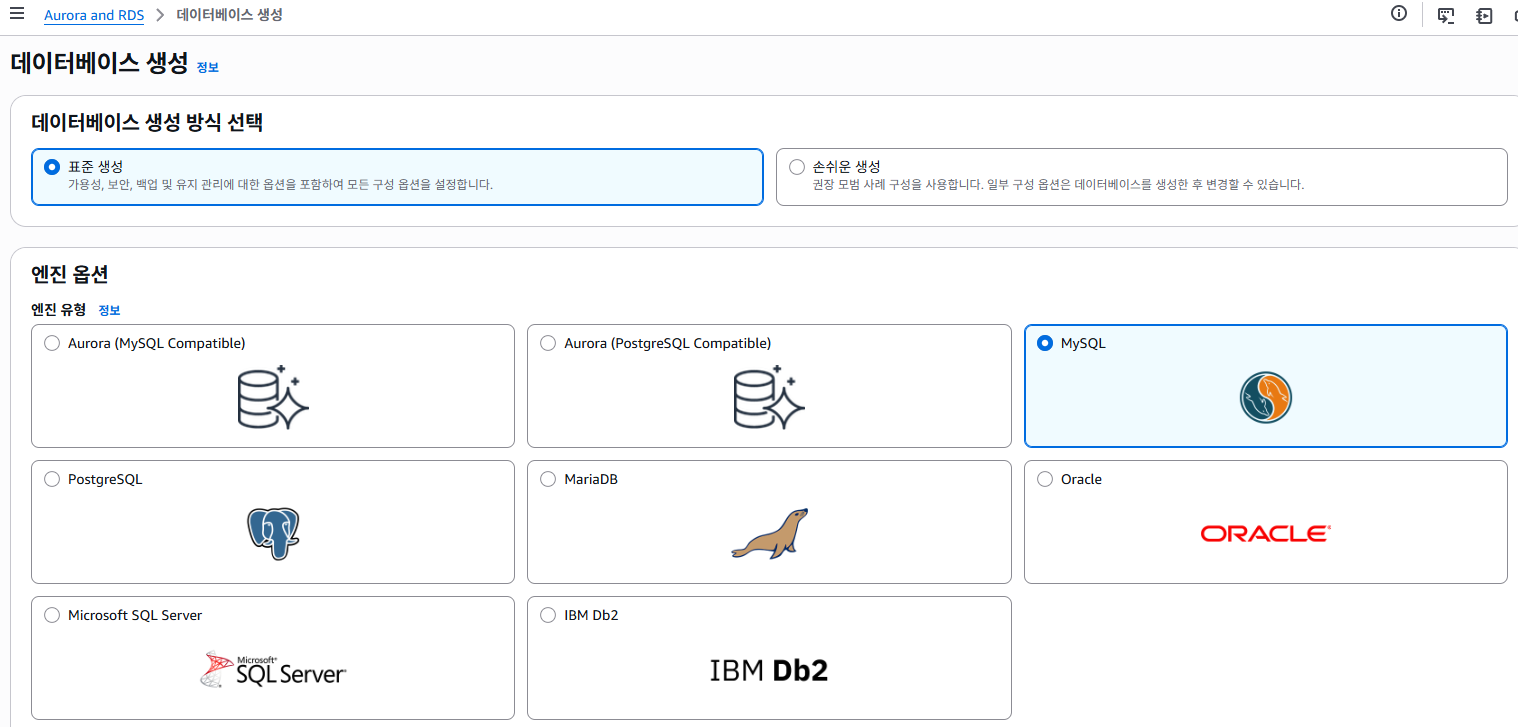
Task: Open the hamburger navigation menu
Action: [x=16, y=14]
